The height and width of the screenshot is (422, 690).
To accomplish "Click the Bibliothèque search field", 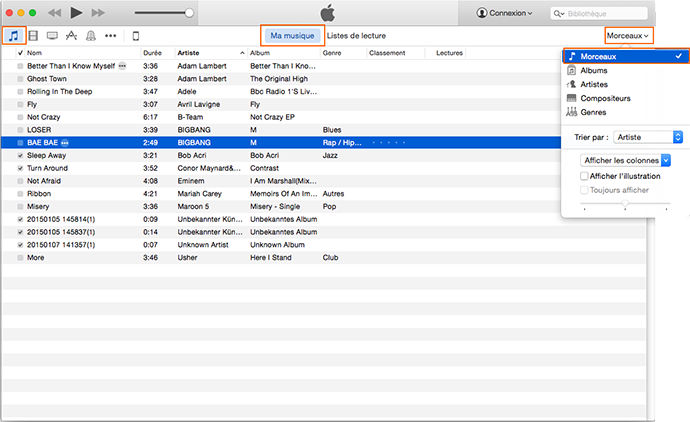I will pos(599,14).
